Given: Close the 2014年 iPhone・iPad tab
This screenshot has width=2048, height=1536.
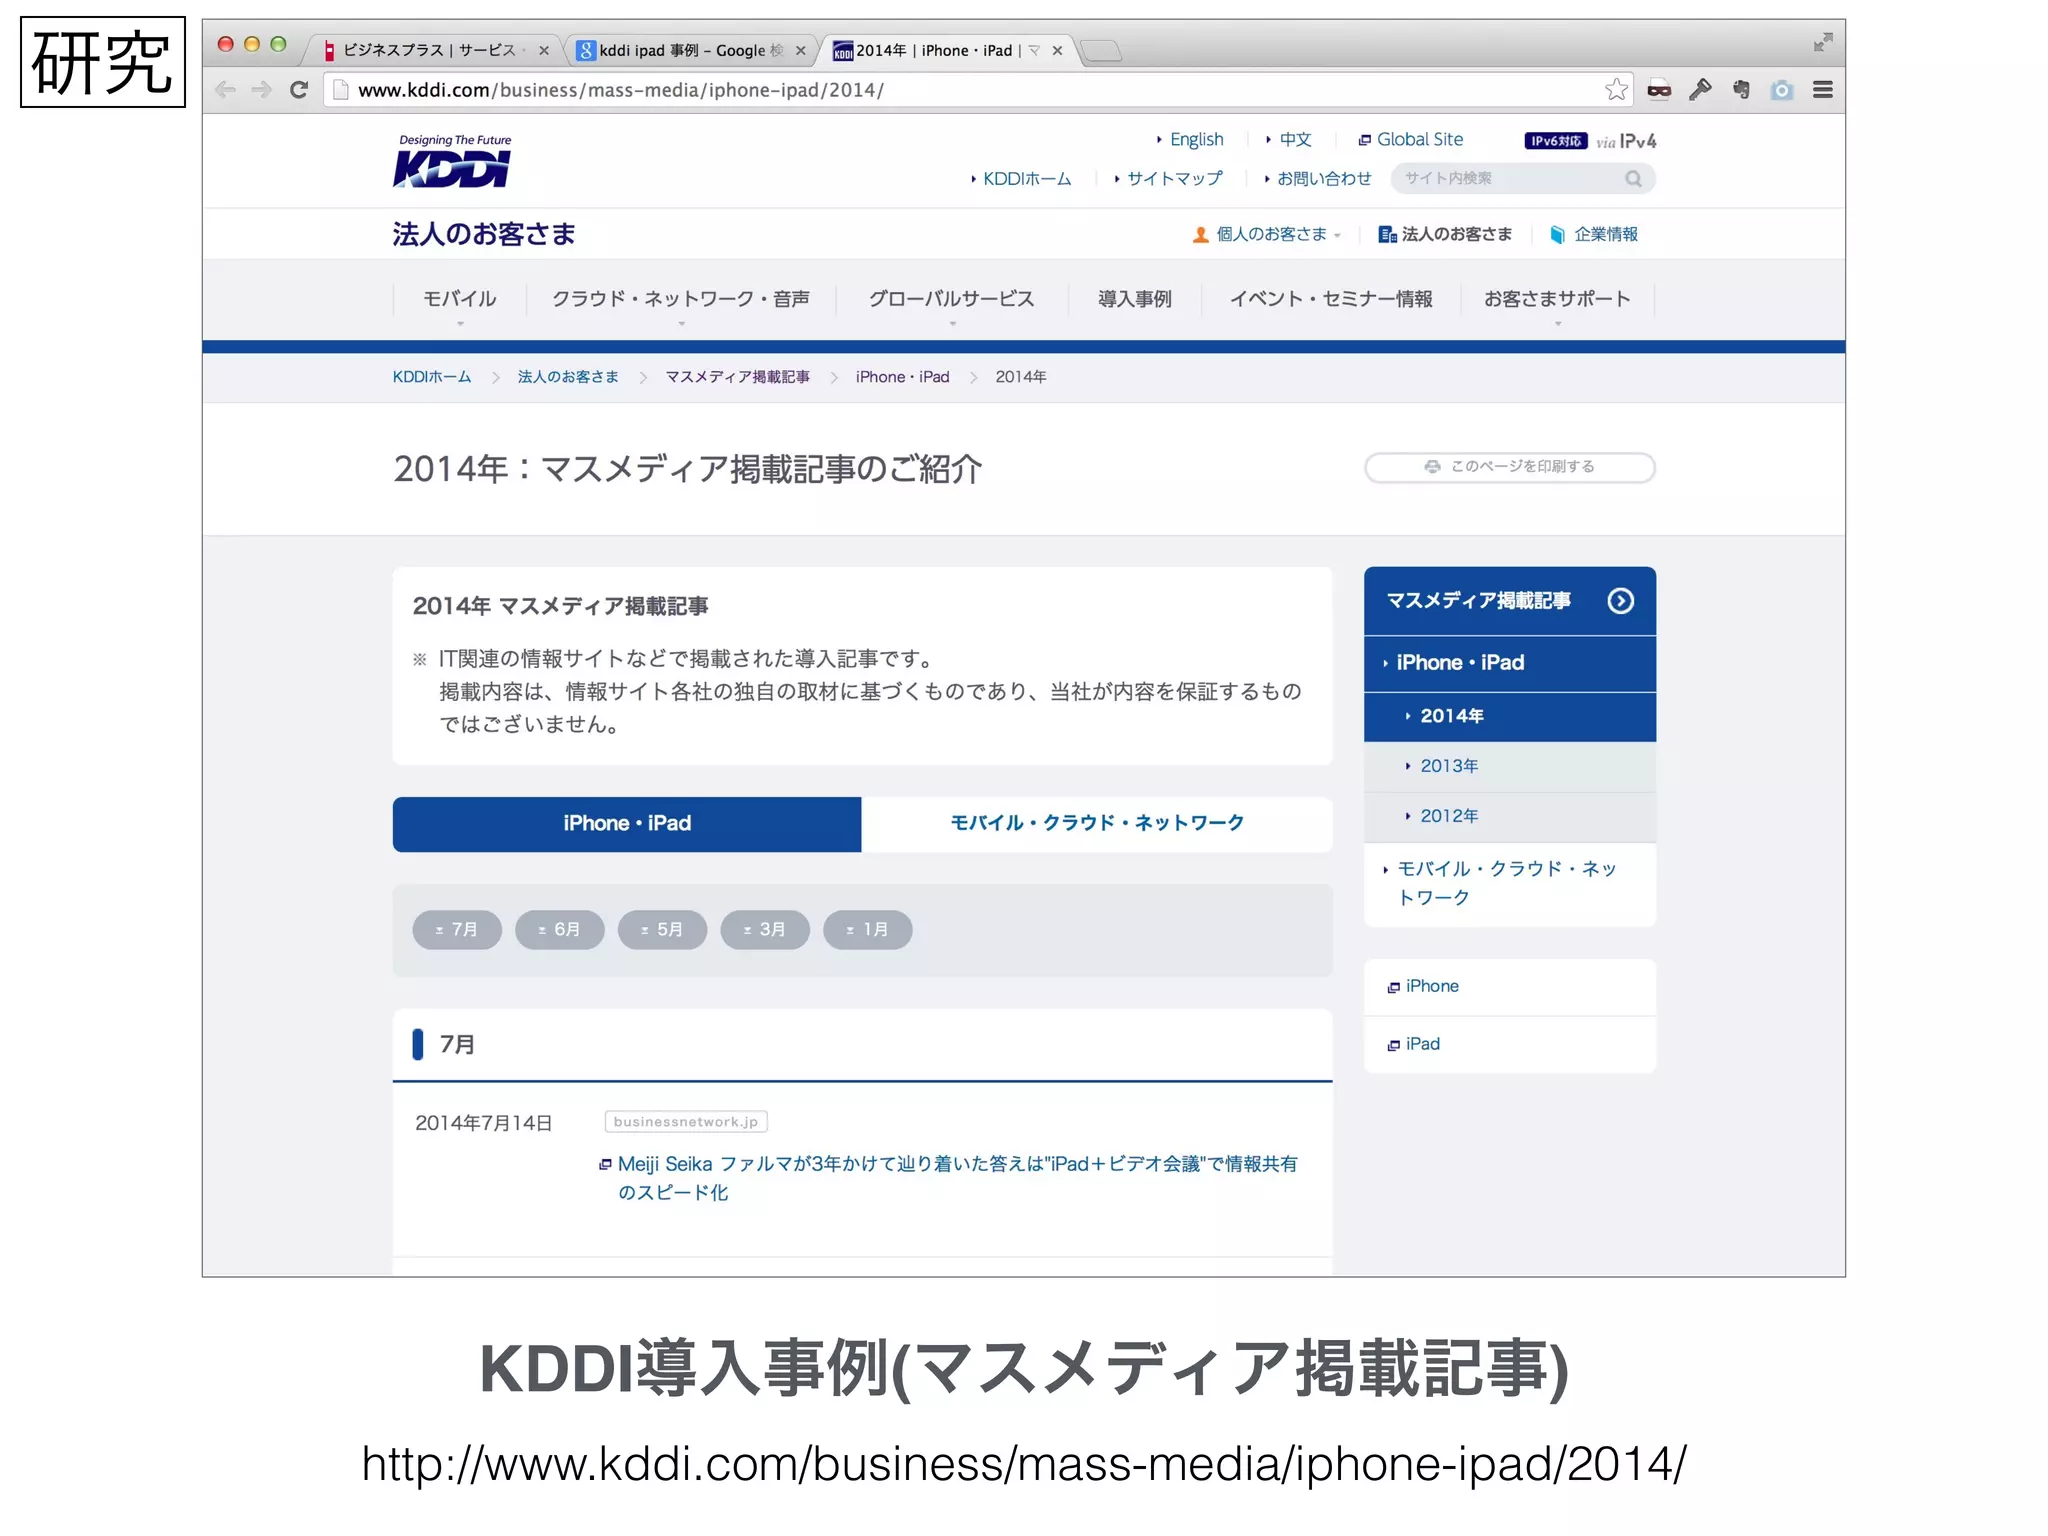Looking at the screenshot, I should tap(1057, 50).
